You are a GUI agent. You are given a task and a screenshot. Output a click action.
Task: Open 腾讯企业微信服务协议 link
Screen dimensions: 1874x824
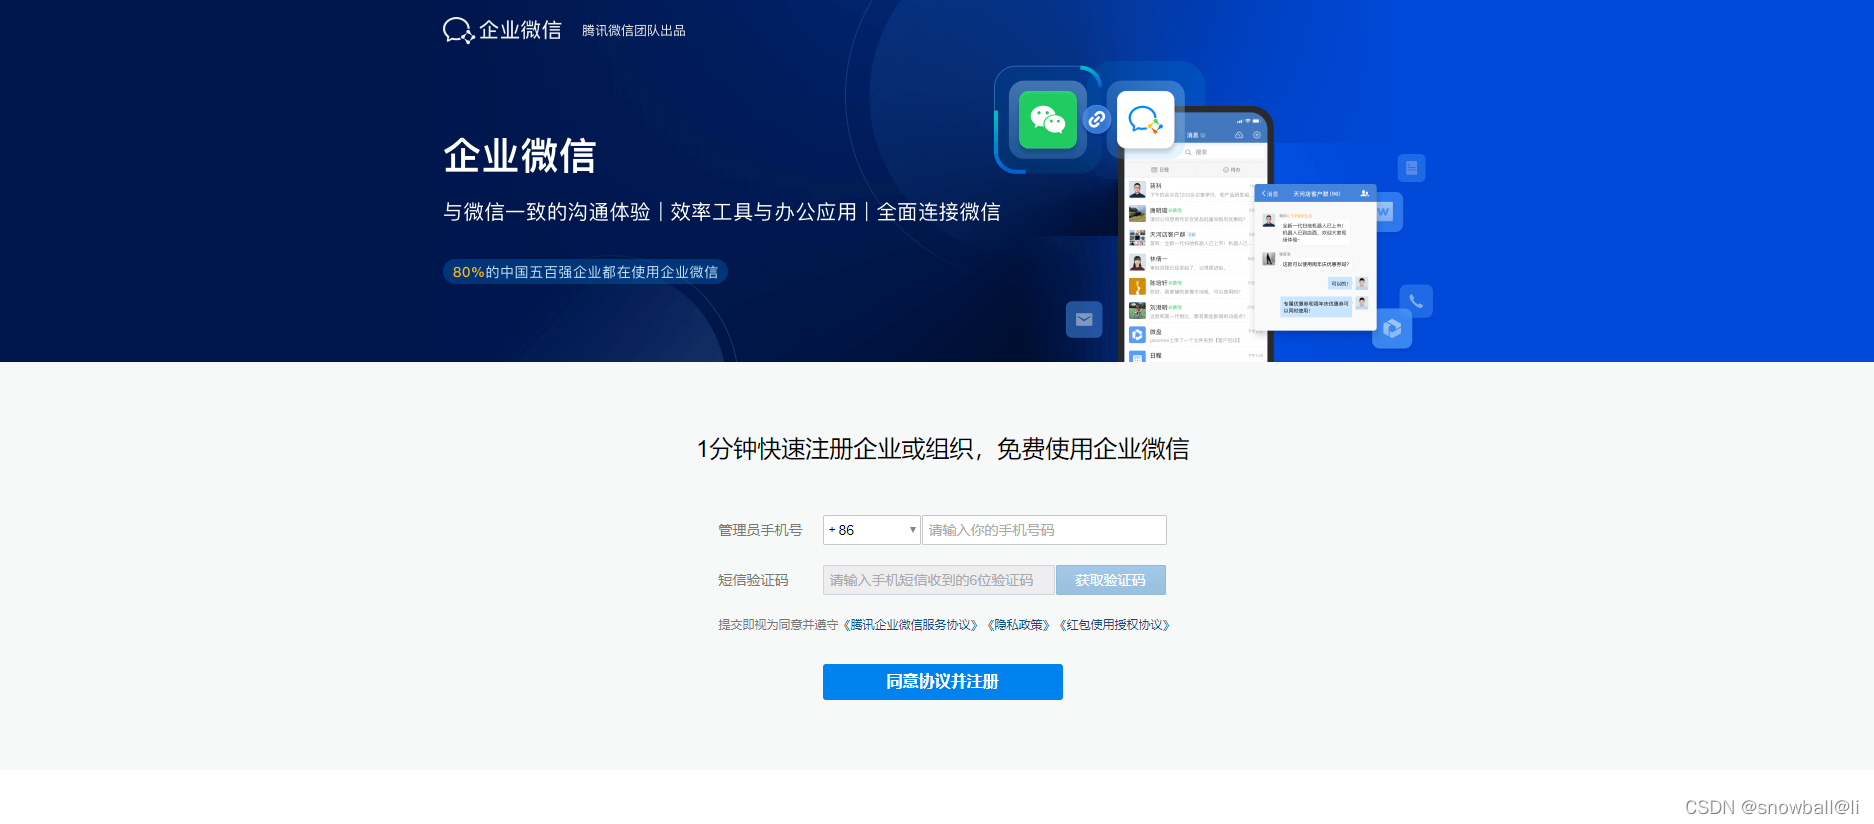point(911,625)
